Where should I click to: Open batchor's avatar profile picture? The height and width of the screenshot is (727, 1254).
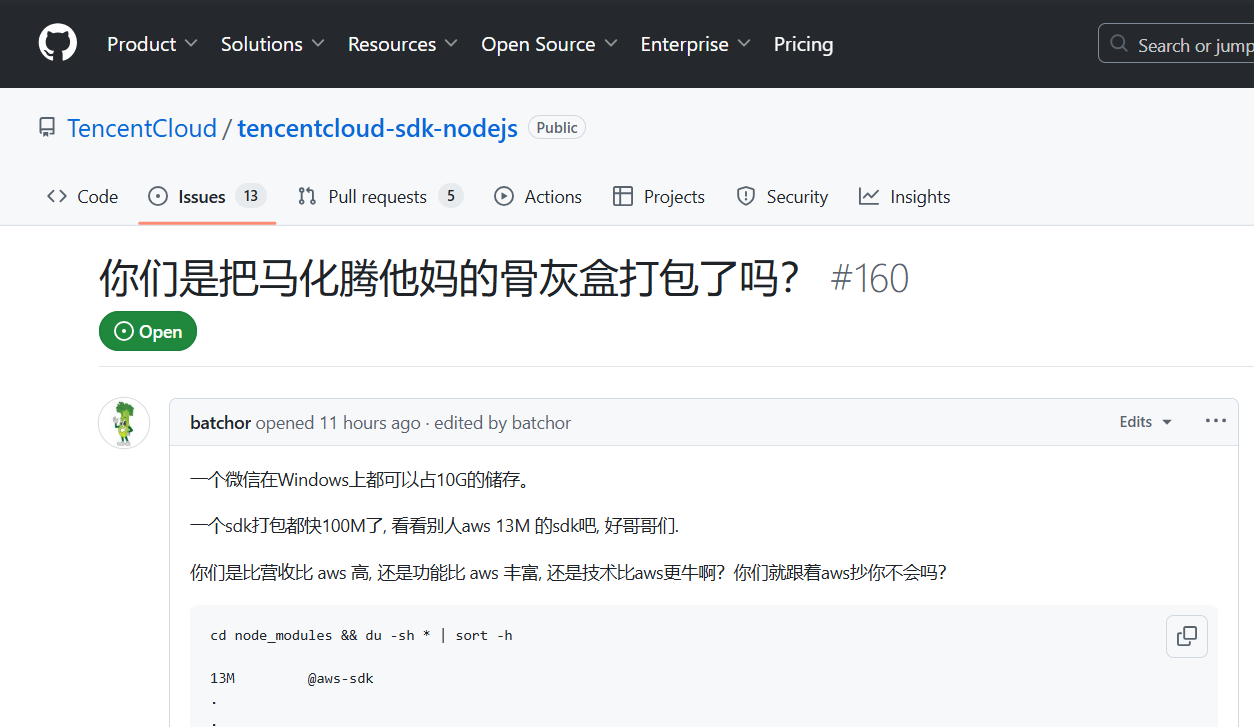124,423
